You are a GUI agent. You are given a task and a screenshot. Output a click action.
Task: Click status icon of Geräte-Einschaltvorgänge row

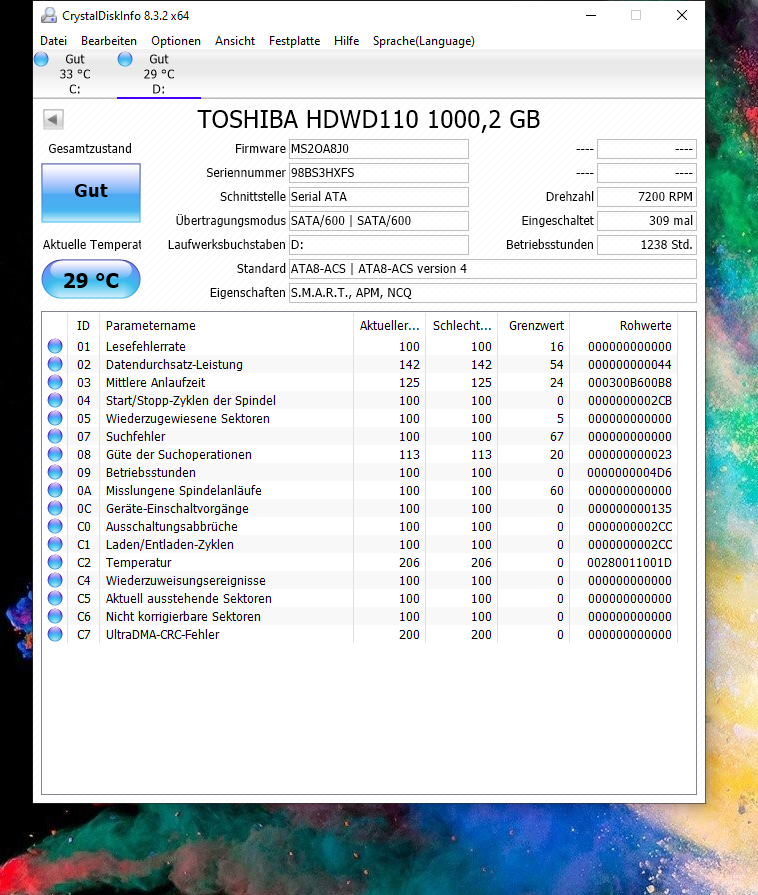55,508
